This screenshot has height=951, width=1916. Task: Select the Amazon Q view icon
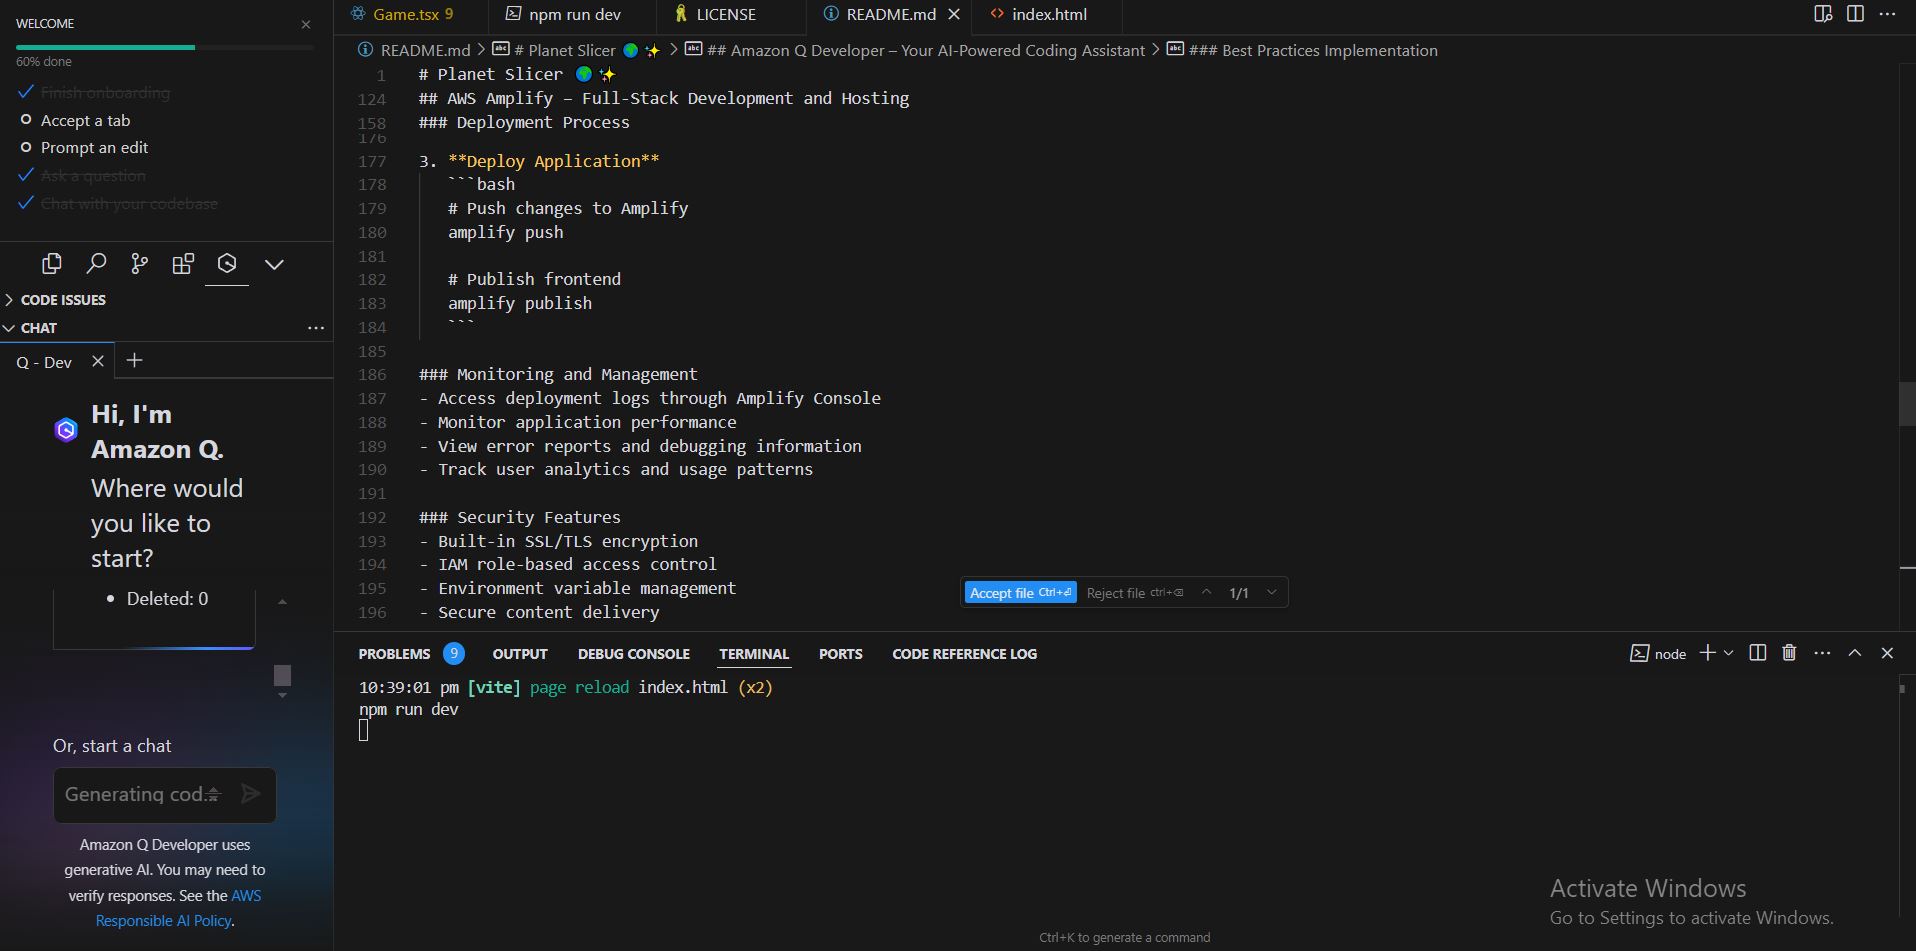click(227, 264)
